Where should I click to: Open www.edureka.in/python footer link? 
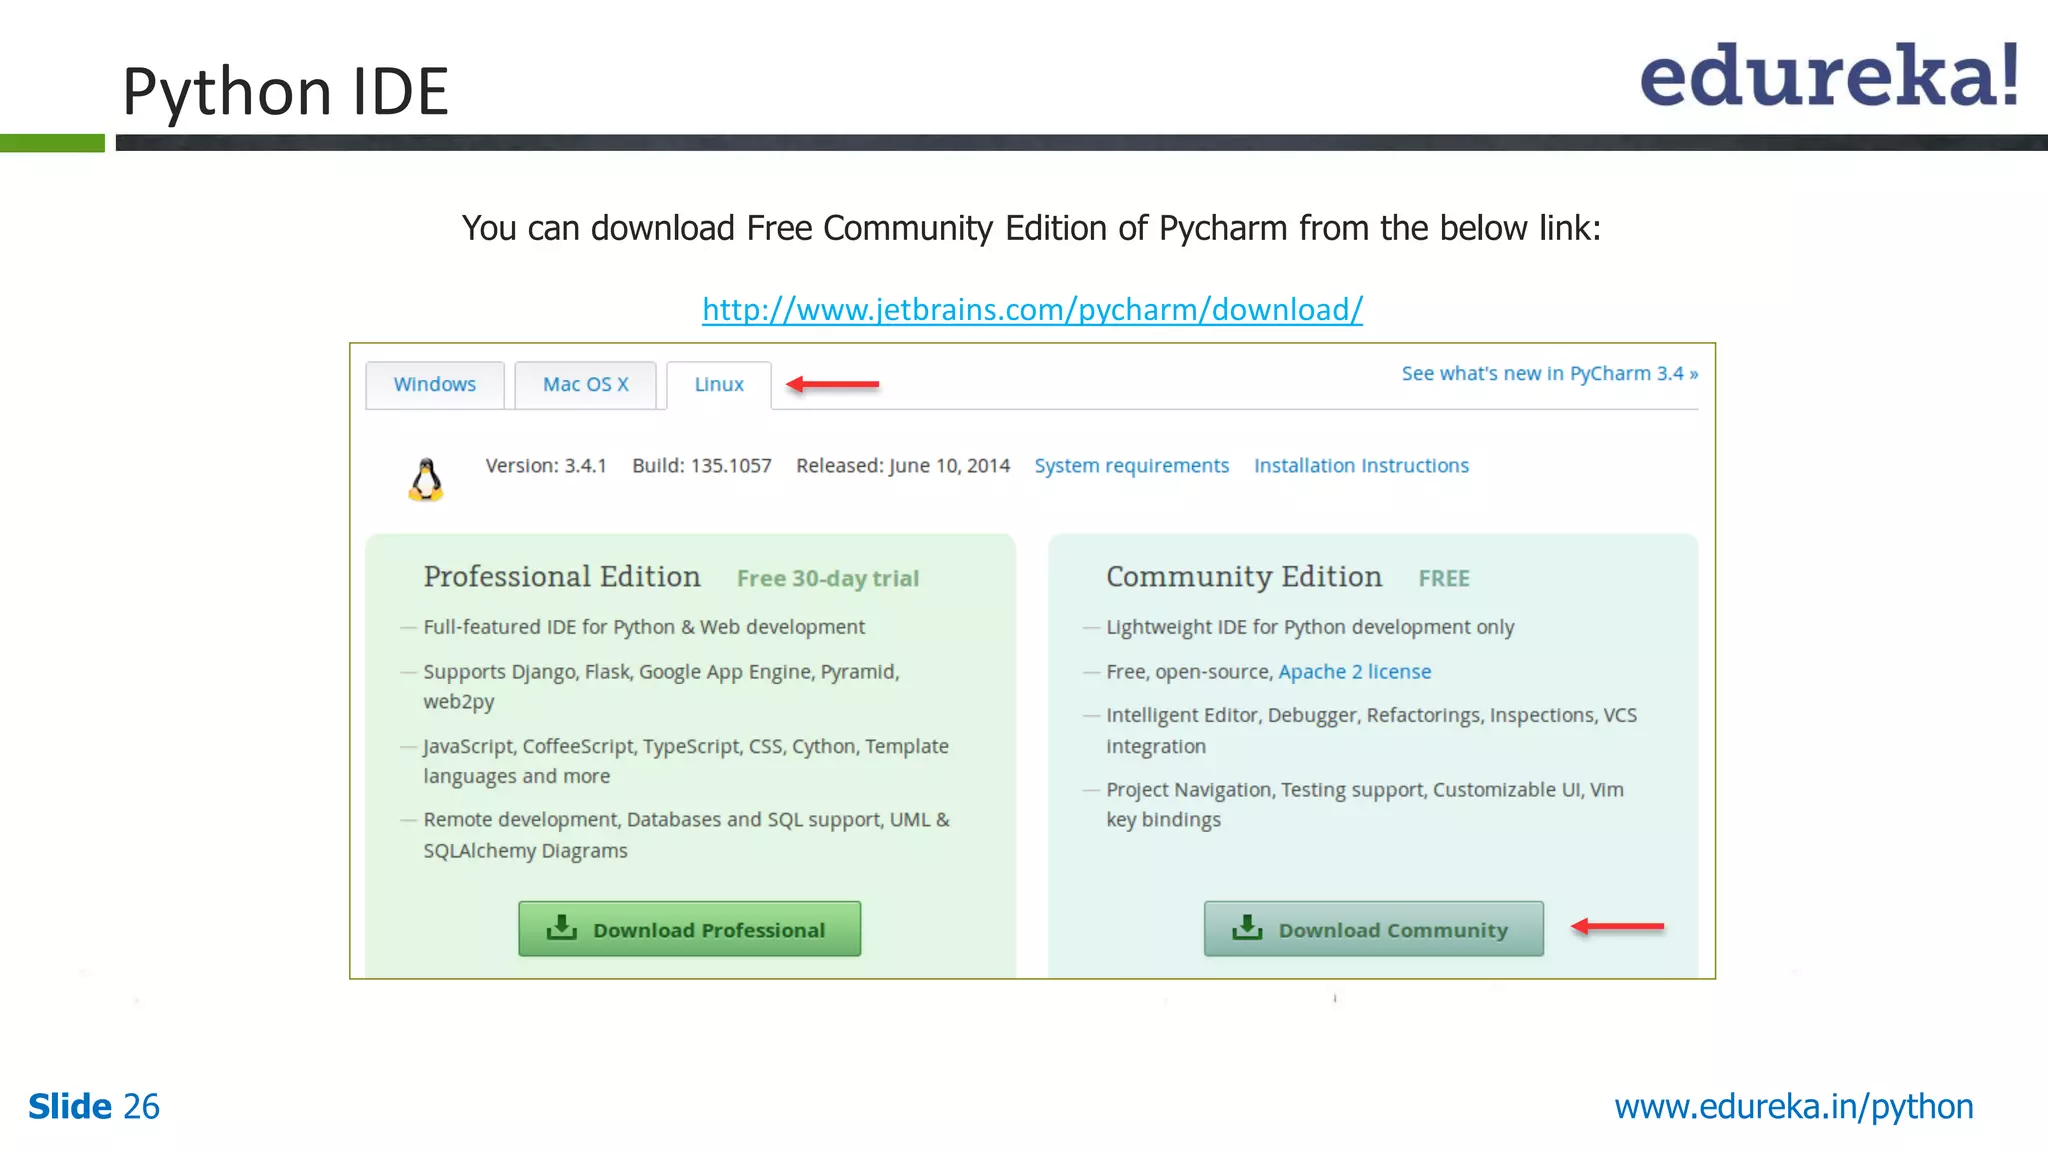[1794, 1107]
